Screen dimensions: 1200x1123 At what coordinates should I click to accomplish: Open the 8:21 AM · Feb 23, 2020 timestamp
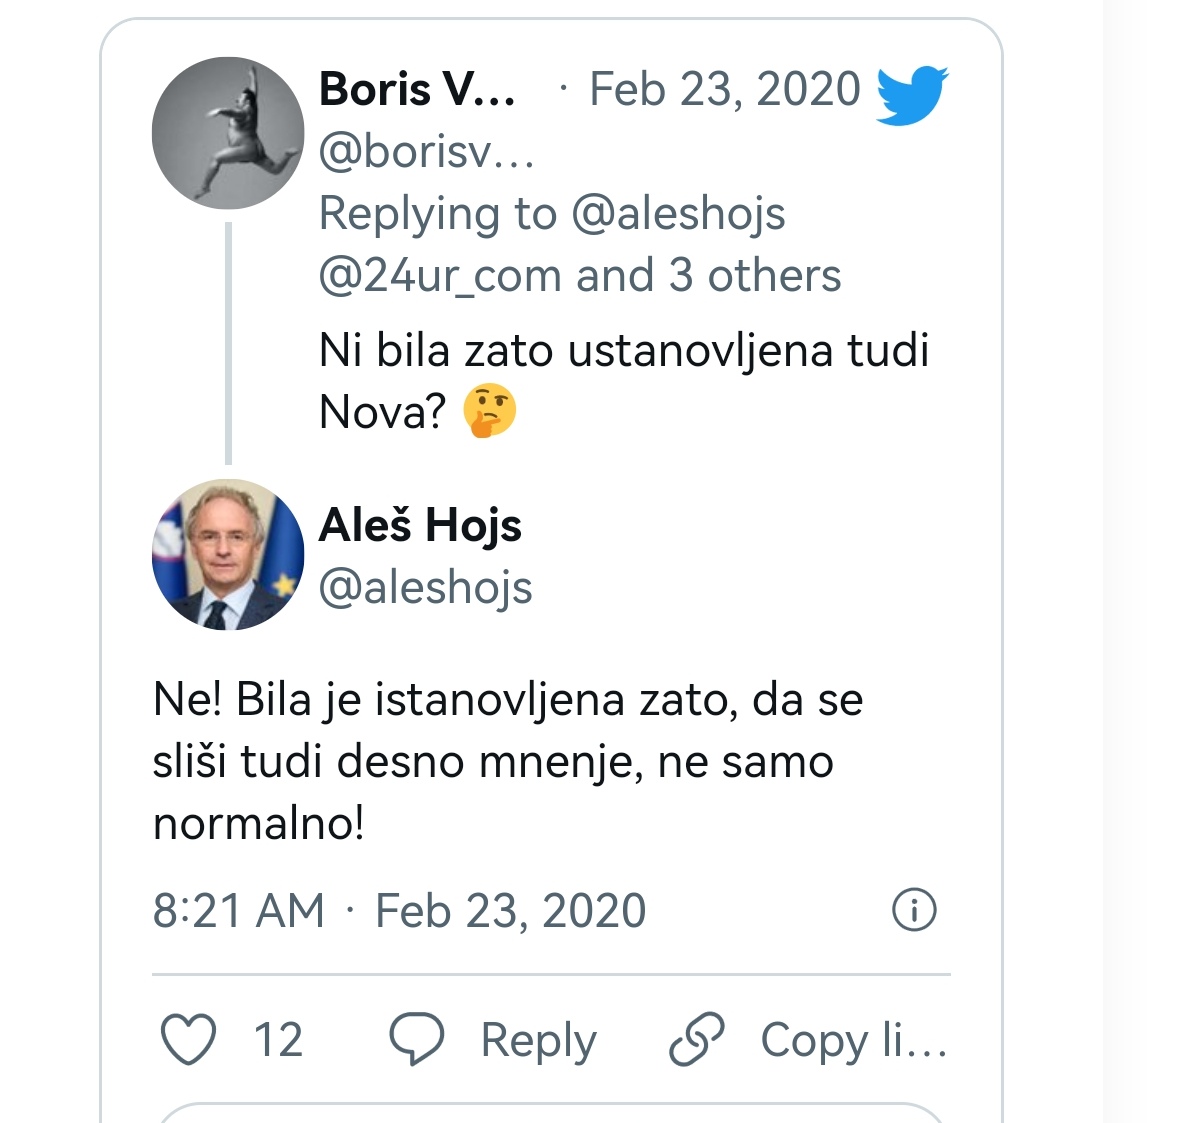(400, 911)
